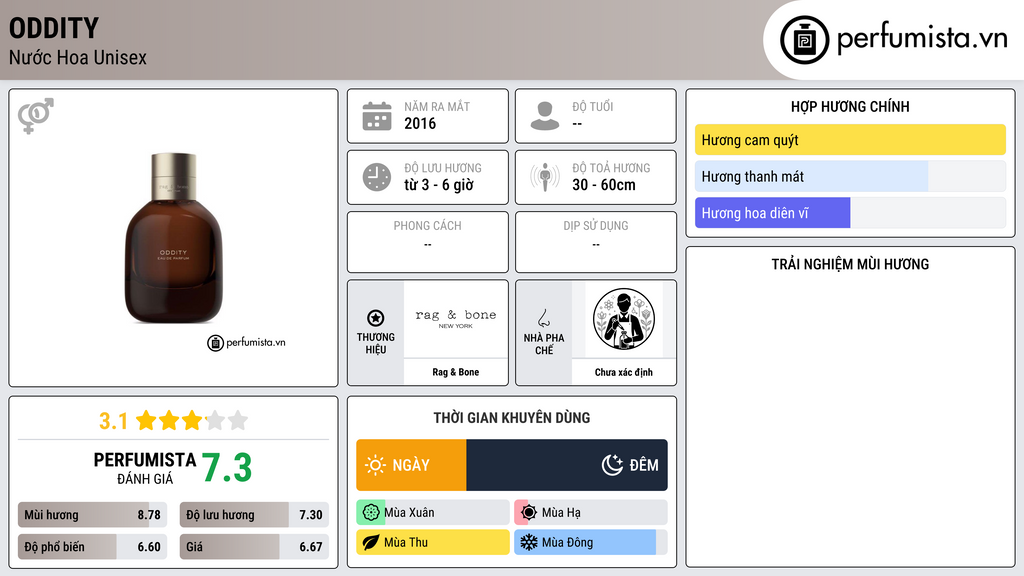Click the person silhouette age icon
Viewport: 1024px width, 576px height.
tap(545, 116)
